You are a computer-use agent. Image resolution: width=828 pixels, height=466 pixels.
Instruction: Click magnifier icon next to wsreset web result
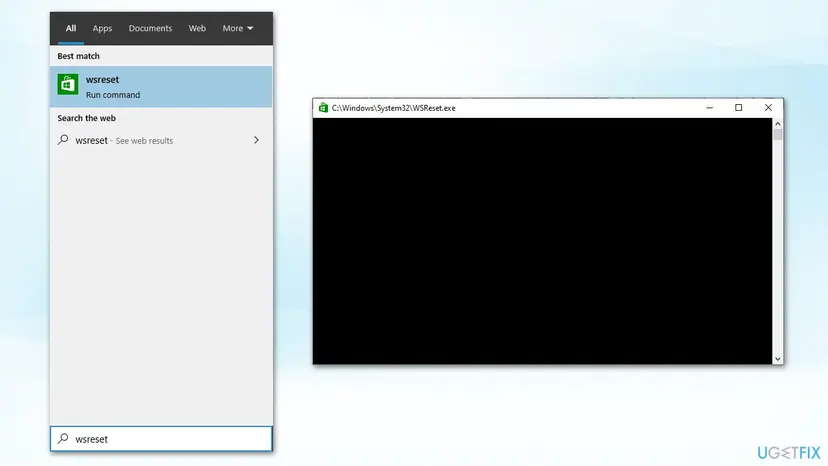tap(63, 140)
